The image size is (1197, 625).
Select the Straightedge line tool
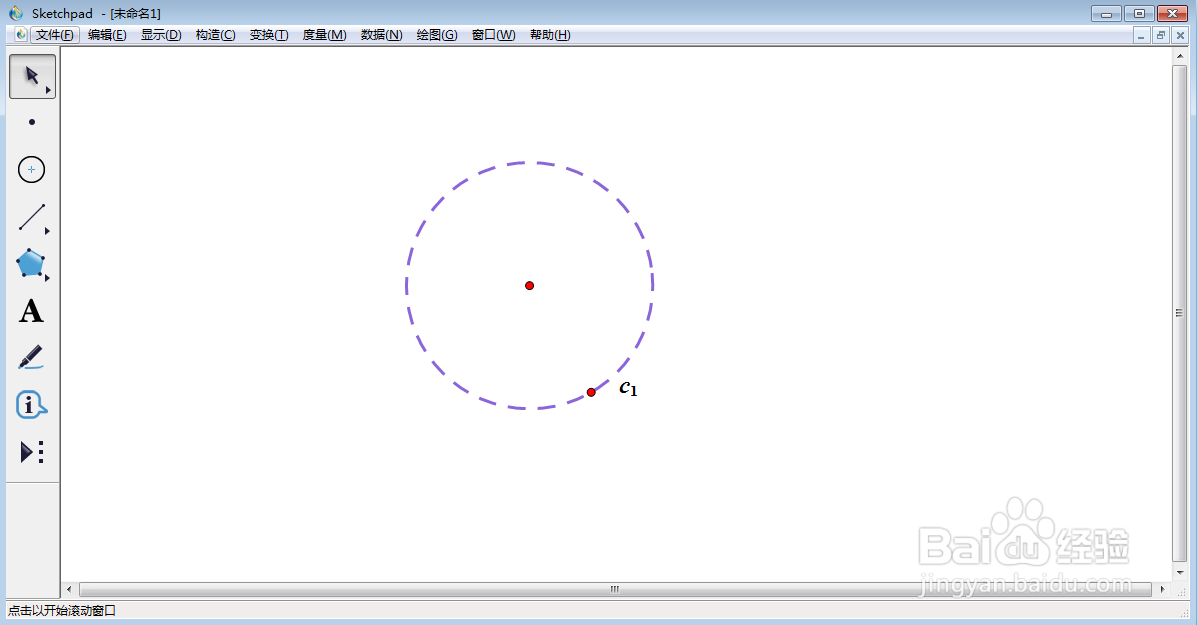pos(31,217)
